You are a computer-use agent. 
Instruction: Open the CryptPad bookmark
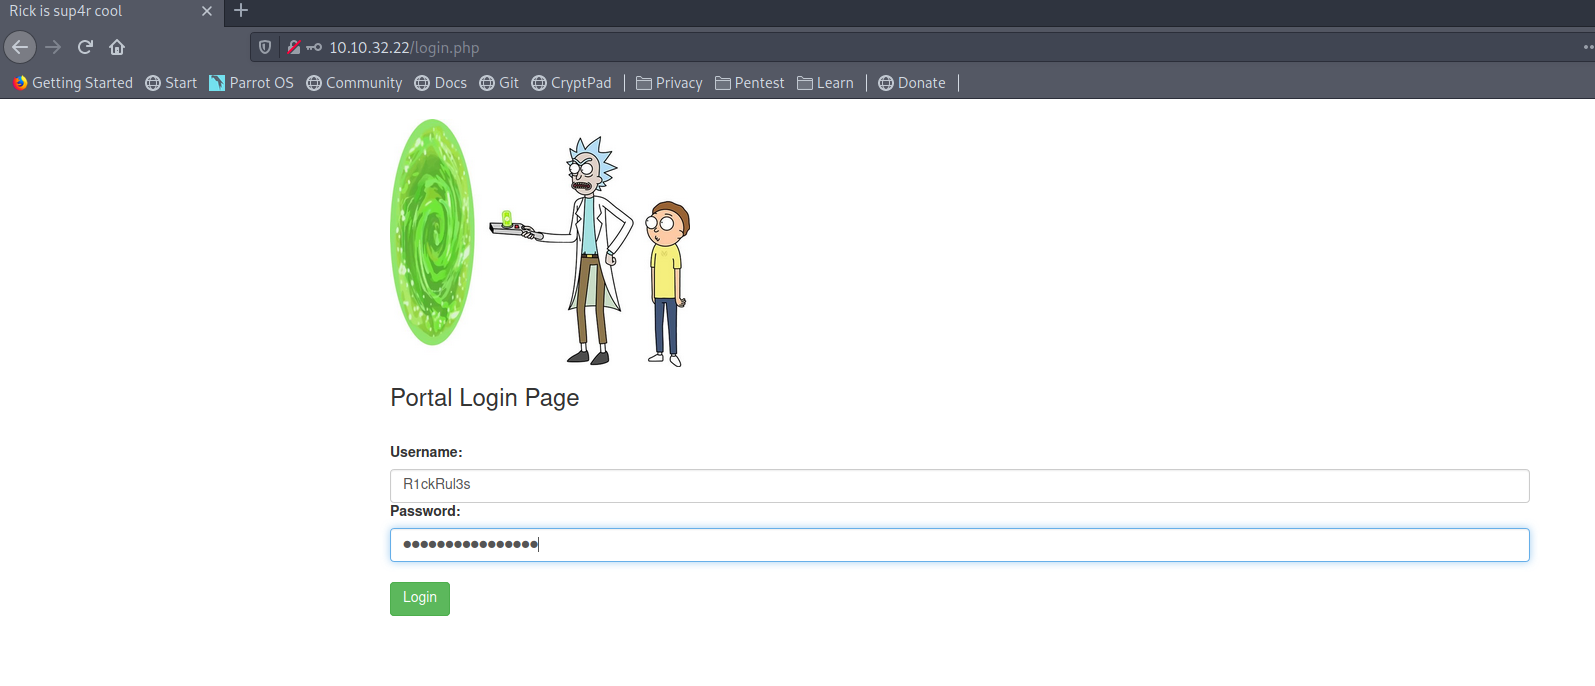(571, 83)
